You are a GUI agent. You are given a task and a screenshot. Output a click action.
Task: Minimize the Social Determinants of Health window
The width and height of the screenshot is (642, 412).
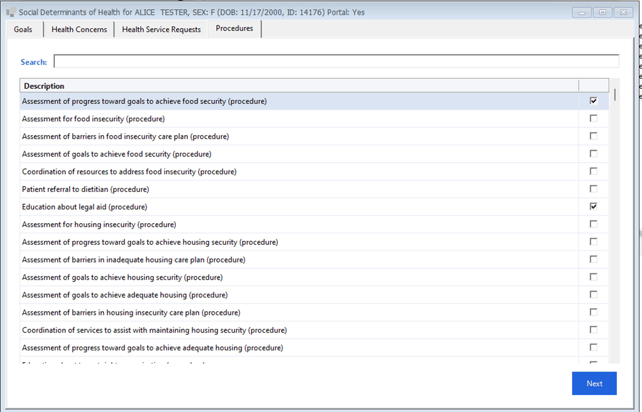coord(582,12)
